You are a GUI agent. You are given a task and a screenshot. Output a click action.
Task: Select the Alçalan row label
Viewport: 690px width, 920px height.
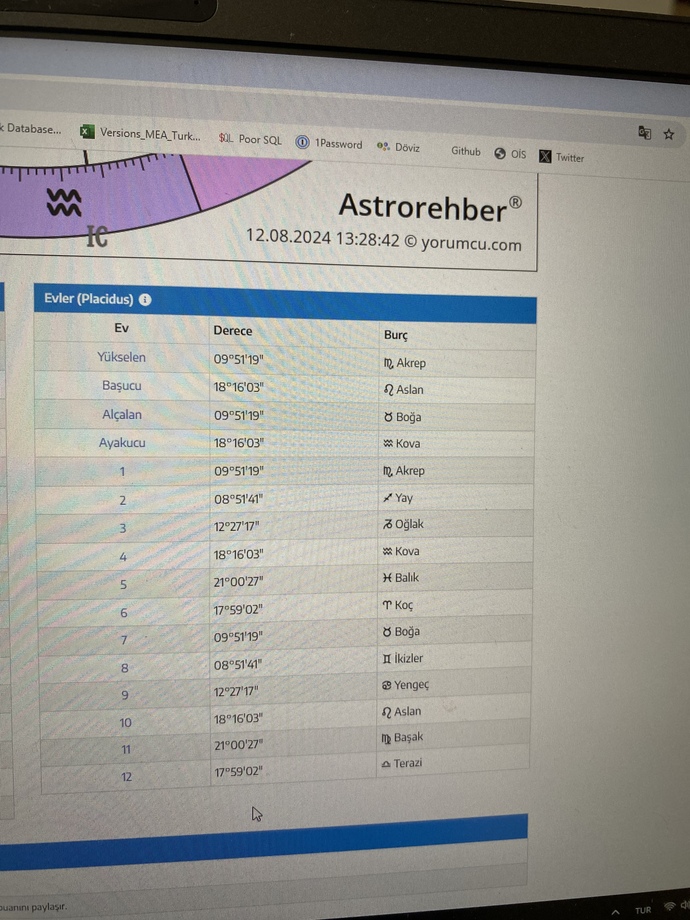(122, 414)
